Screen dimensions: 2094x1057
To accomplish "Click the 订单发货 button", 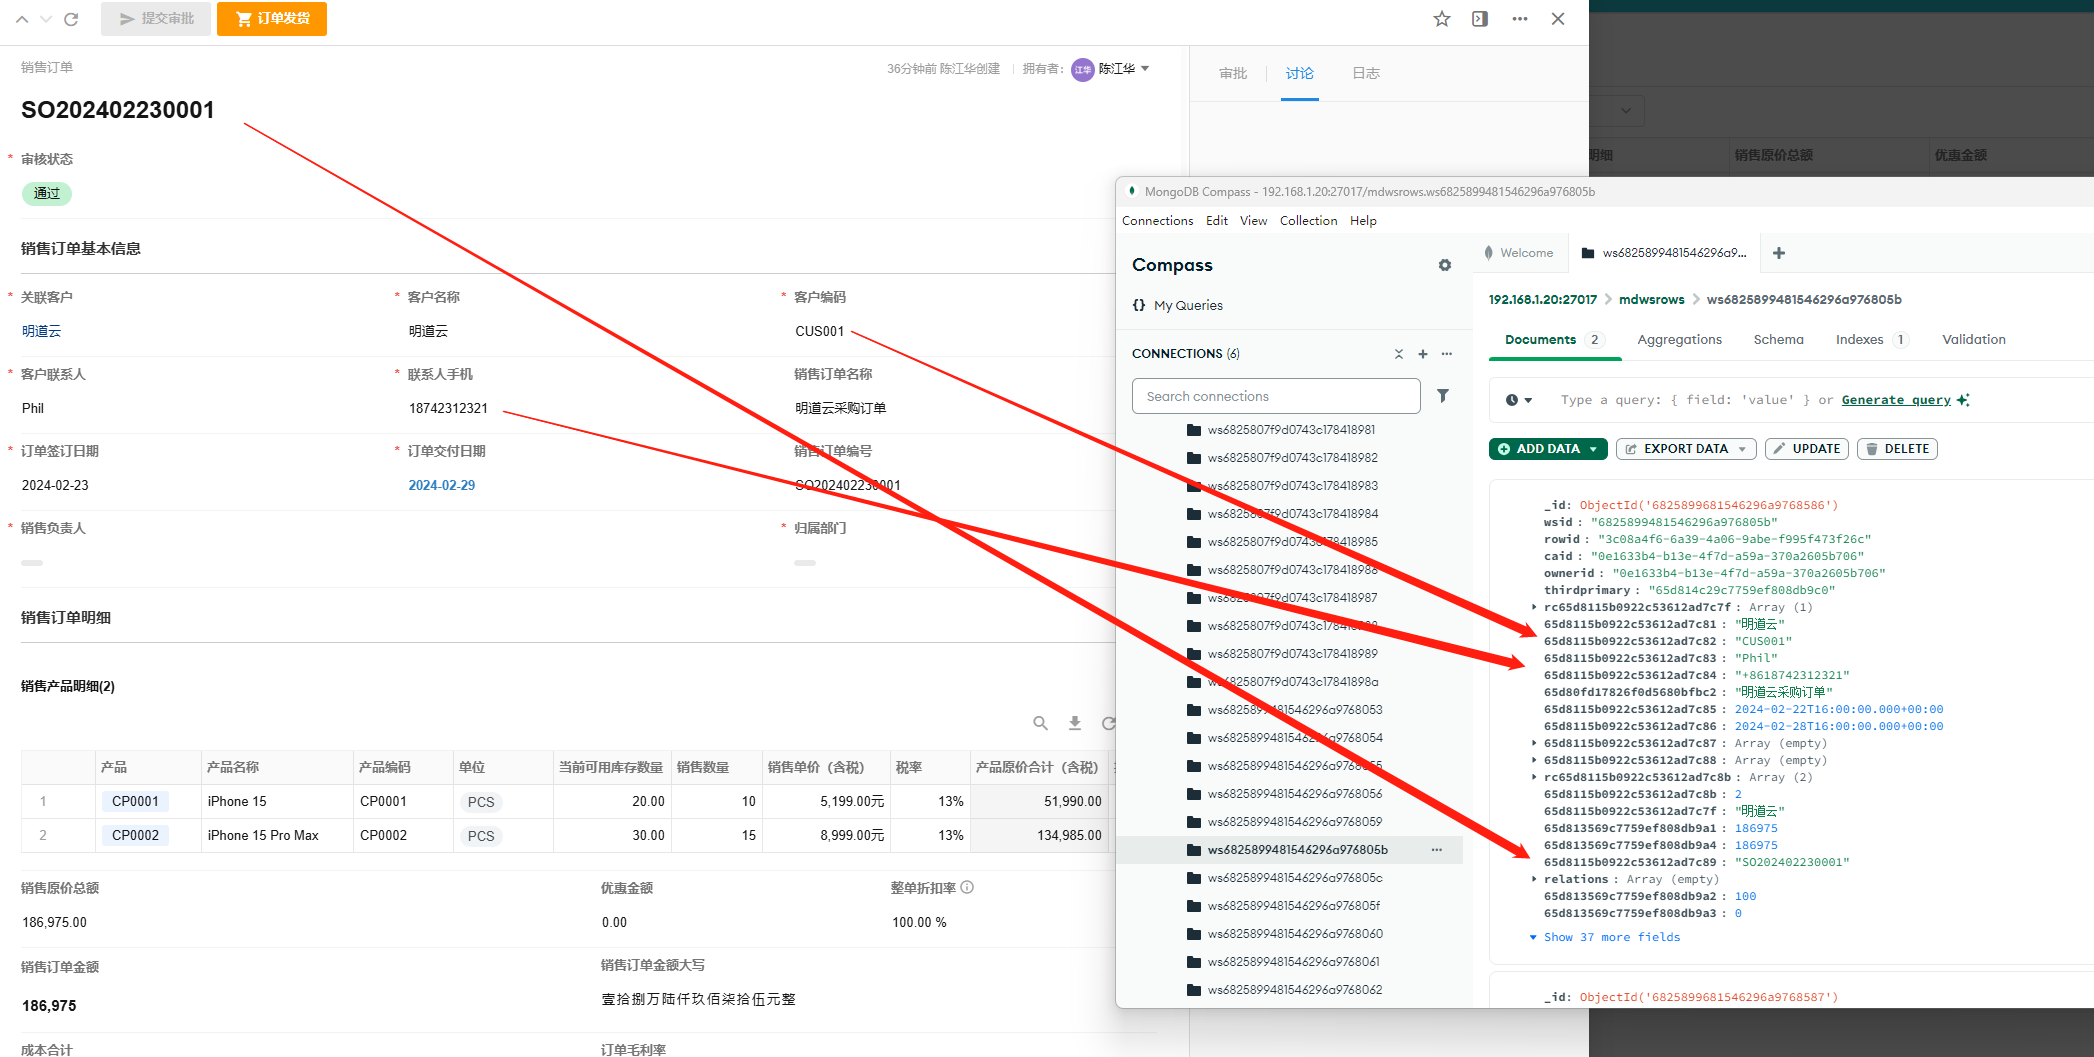I will coord(272,19).
